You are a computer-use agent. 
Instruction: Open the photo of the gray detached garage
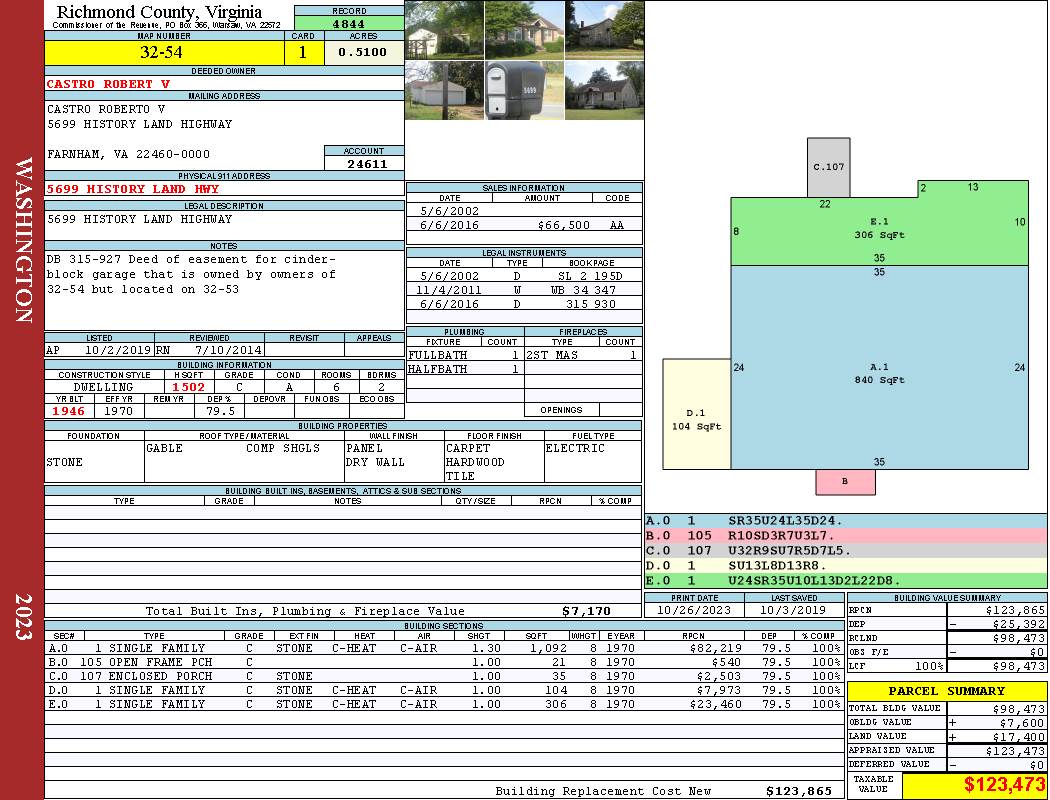tap(444, 90)
